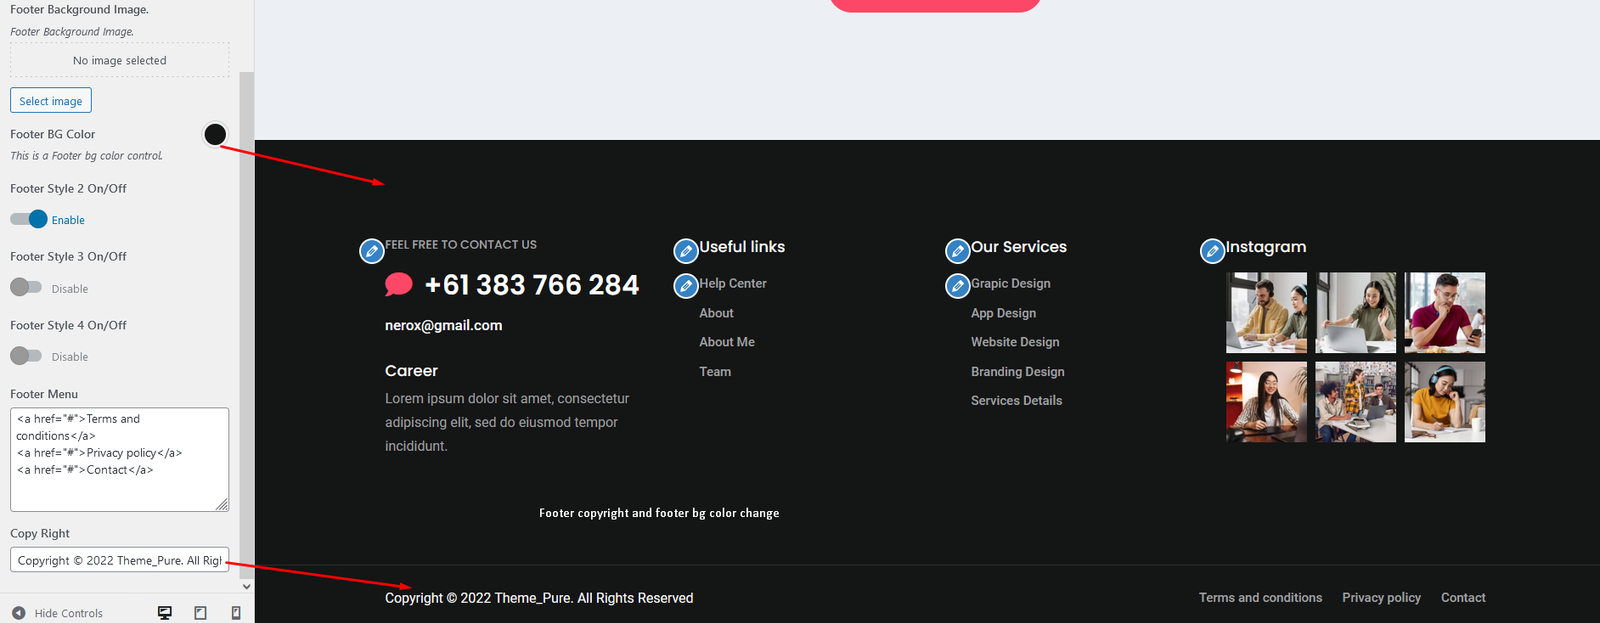1600x623 pixels.
Task: Open the Privacy policy footer link
Action: 1381,598
